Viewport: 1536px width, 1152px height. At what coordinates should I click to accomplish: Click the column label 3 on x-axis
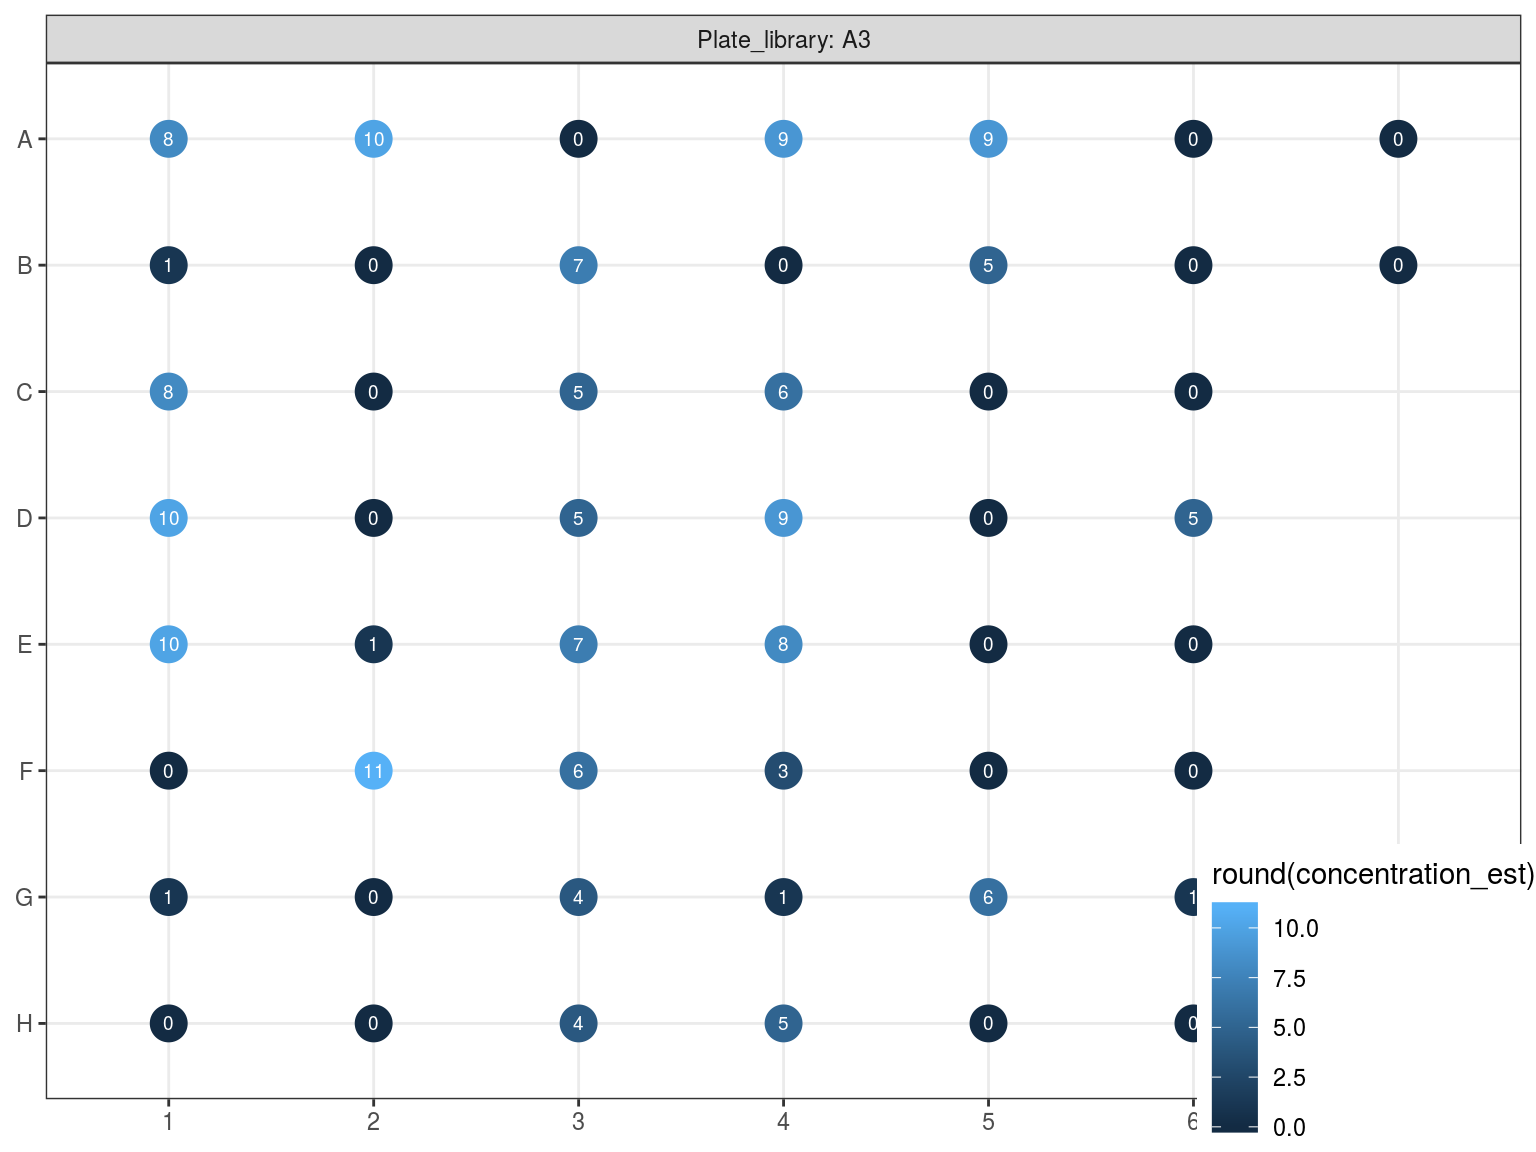578,1122
